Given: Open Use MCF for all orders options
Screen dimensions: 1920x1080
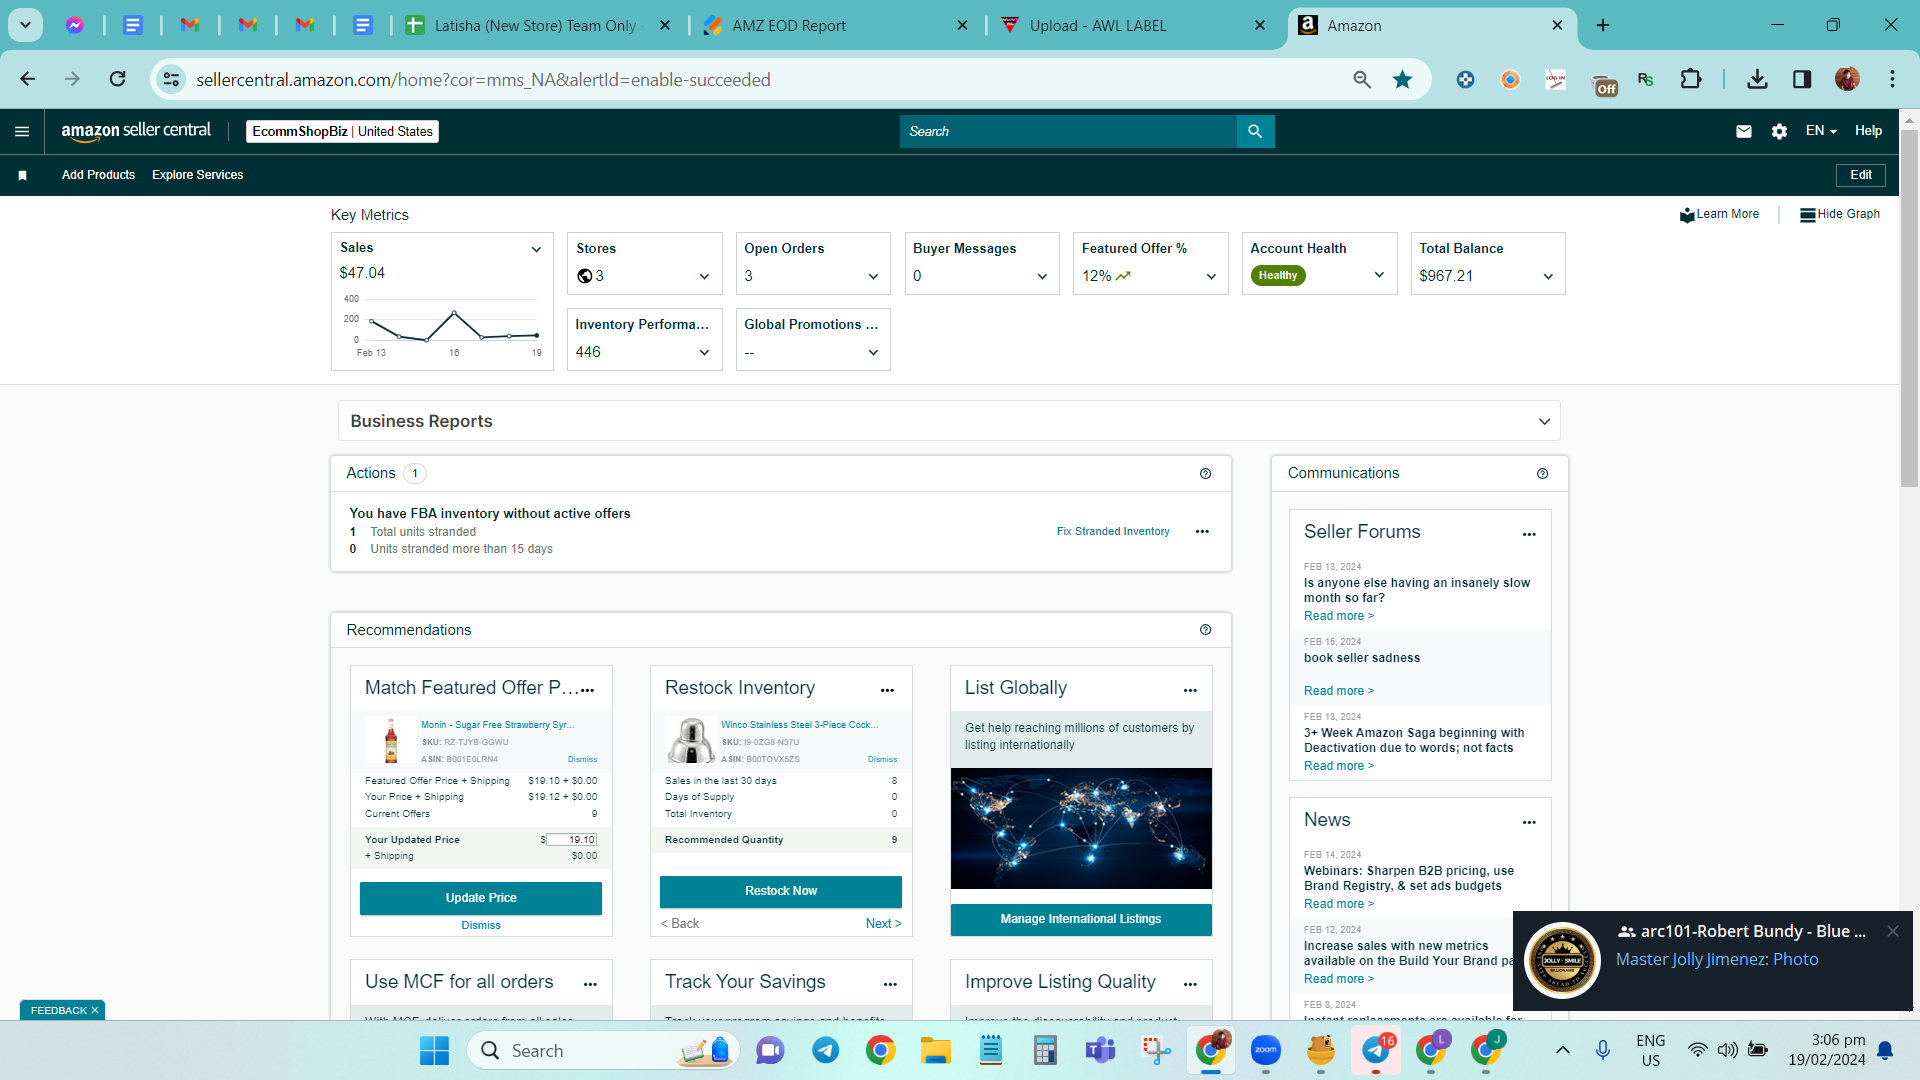Looking at the screenshot, I should [590, 984].
